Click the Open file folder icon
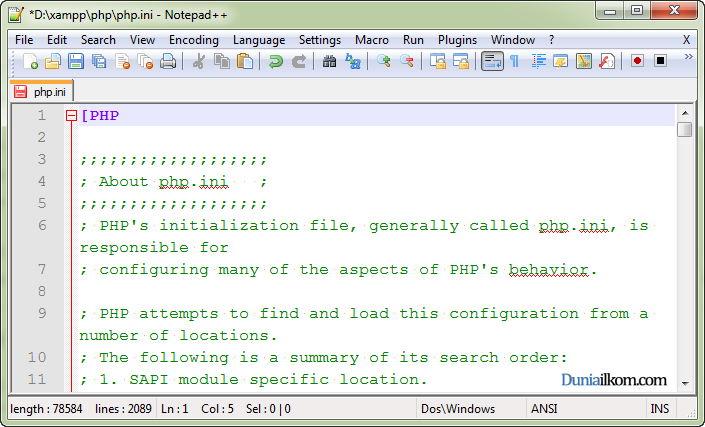 coord(53,61)
